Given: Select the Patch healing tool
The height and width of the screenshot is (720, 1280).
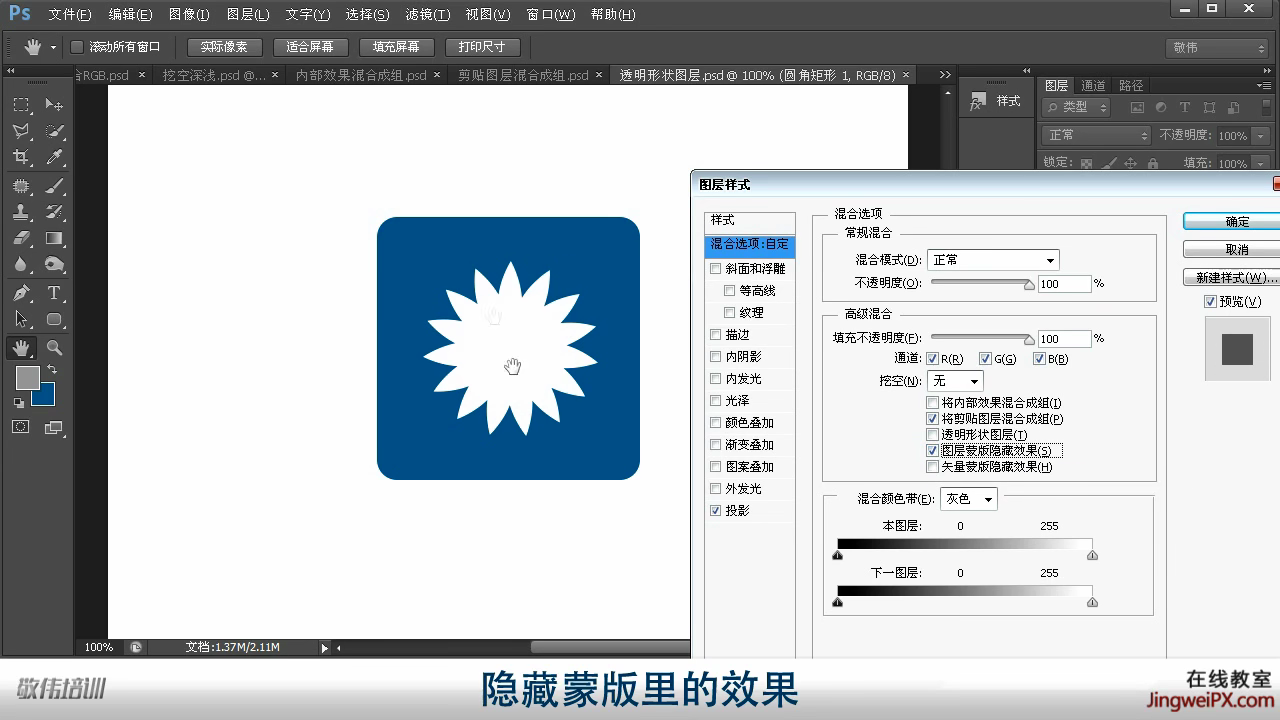Looking at the screenshot, I should coord(21,186).
